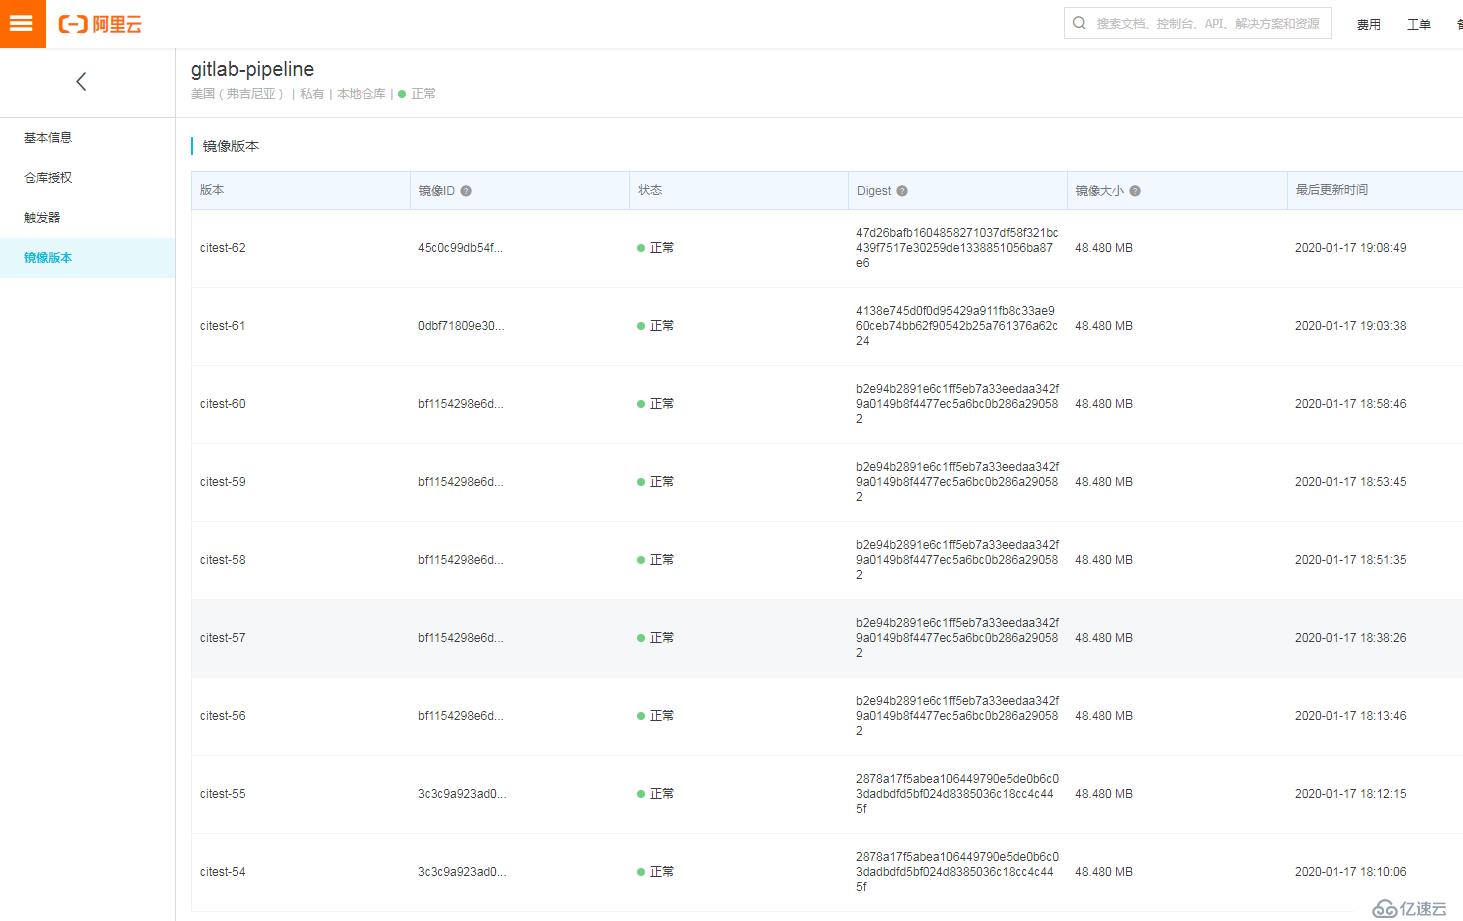Click timestamp 2020-01-17 18:53:45
This screenshot has height=921, width=1463.
(x=1350, y=482)
